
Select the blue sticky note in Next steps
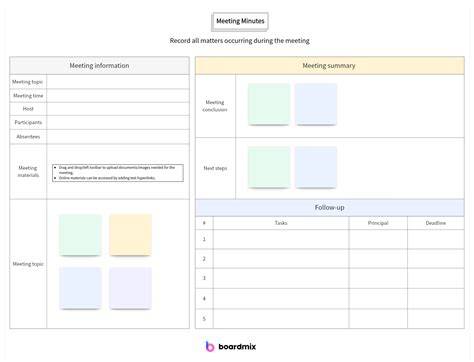click(316, 167)
